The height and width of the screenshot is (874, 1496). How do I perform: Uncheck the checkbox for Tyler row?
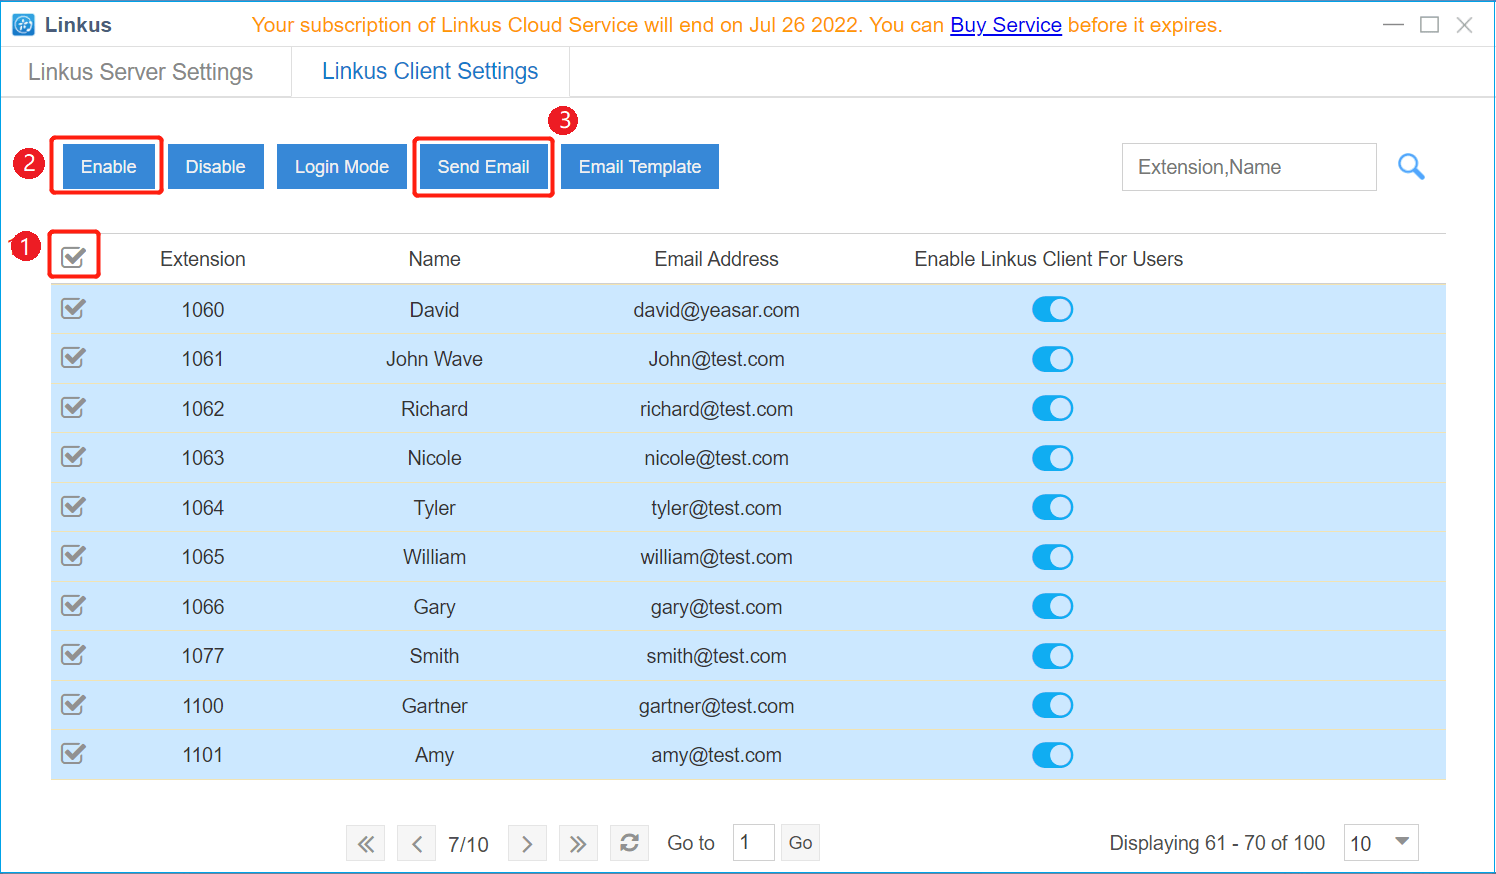[x=73, y=506]
